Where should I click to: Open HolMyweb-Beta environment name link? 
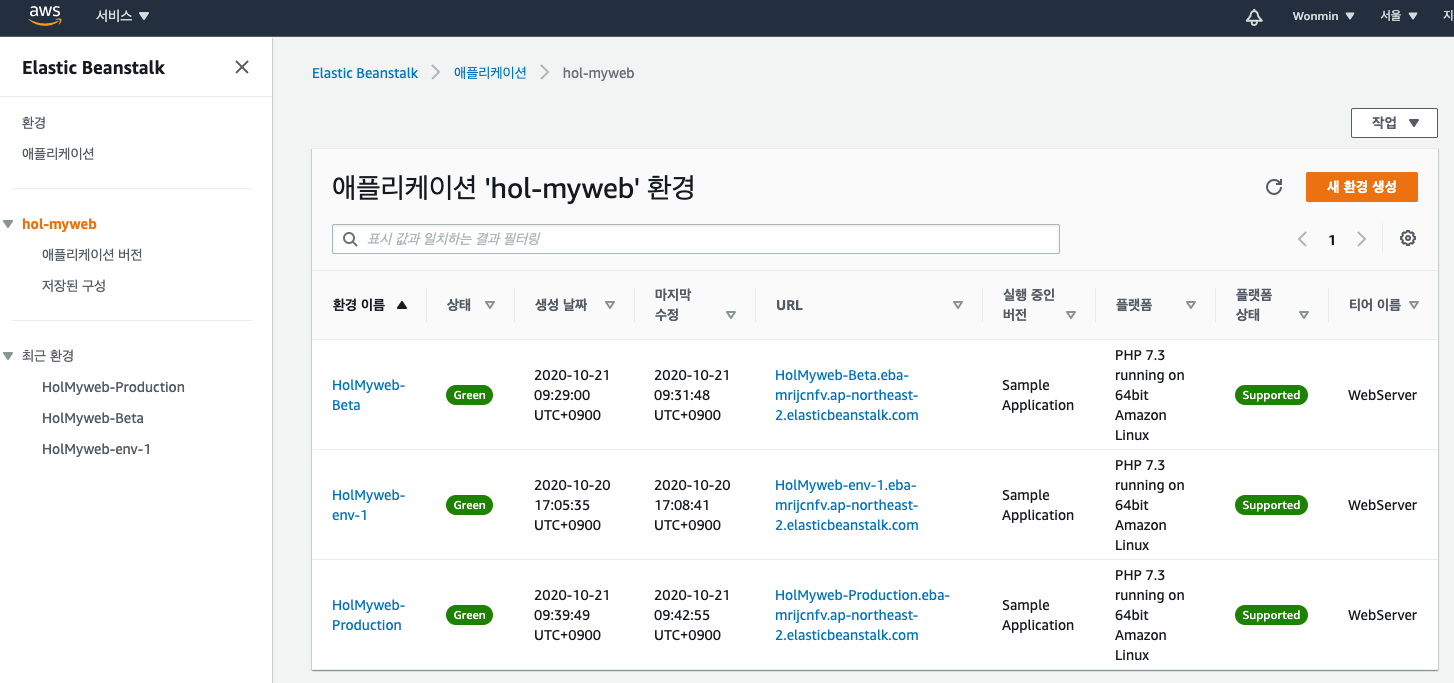tap(368, 395)
